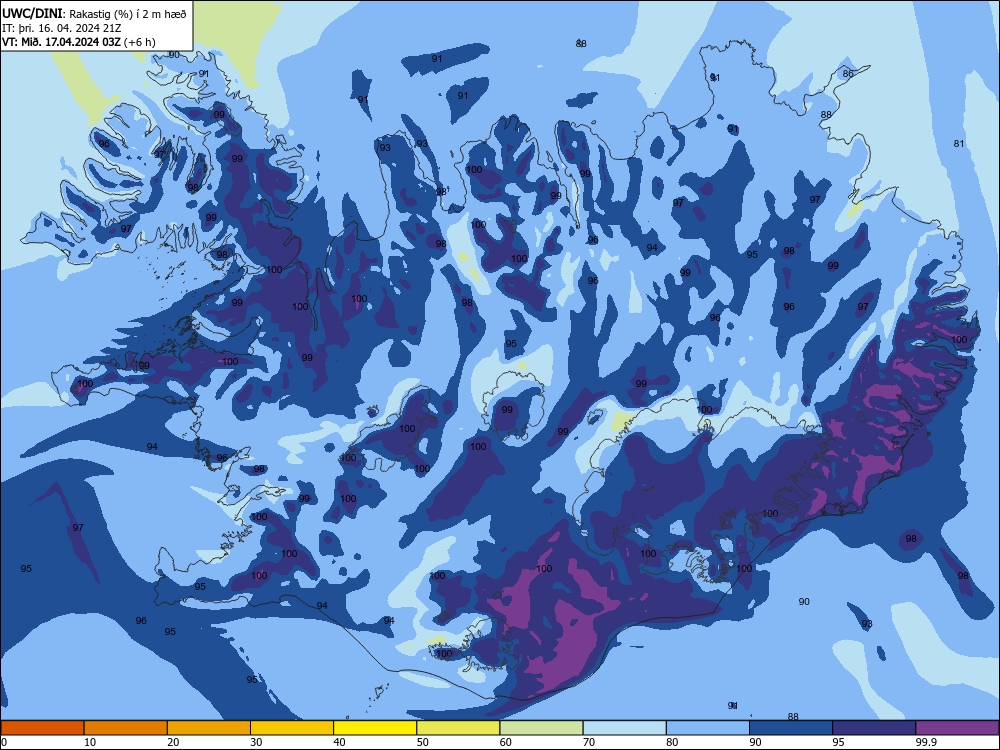Click the dark orange 0–10 legend swatch

[42, 728]
